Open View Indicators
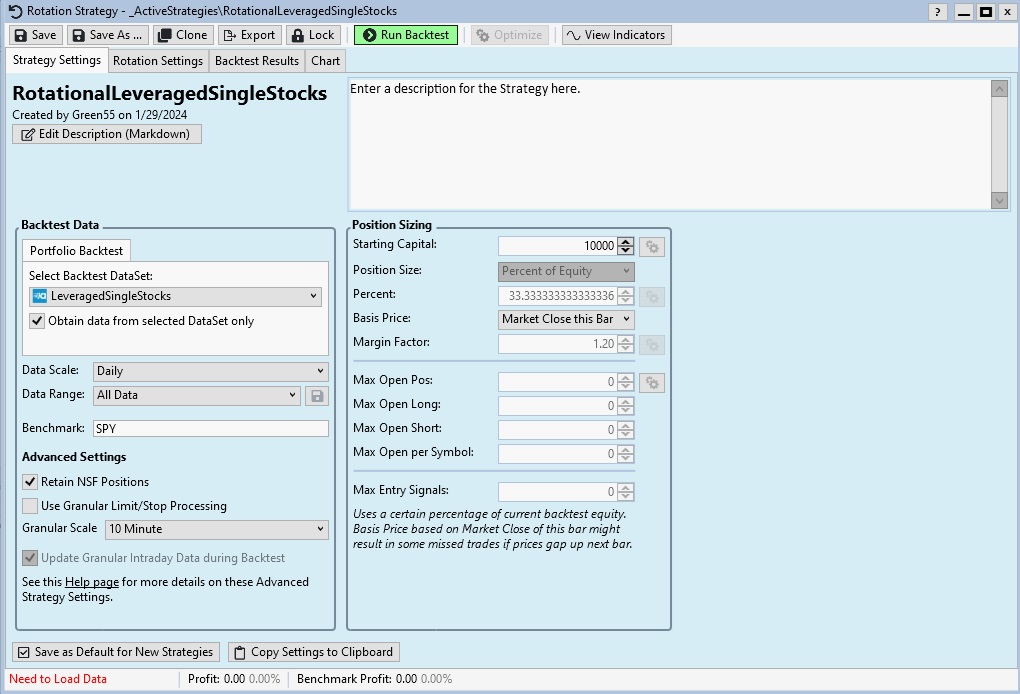 tap(616, 35)
